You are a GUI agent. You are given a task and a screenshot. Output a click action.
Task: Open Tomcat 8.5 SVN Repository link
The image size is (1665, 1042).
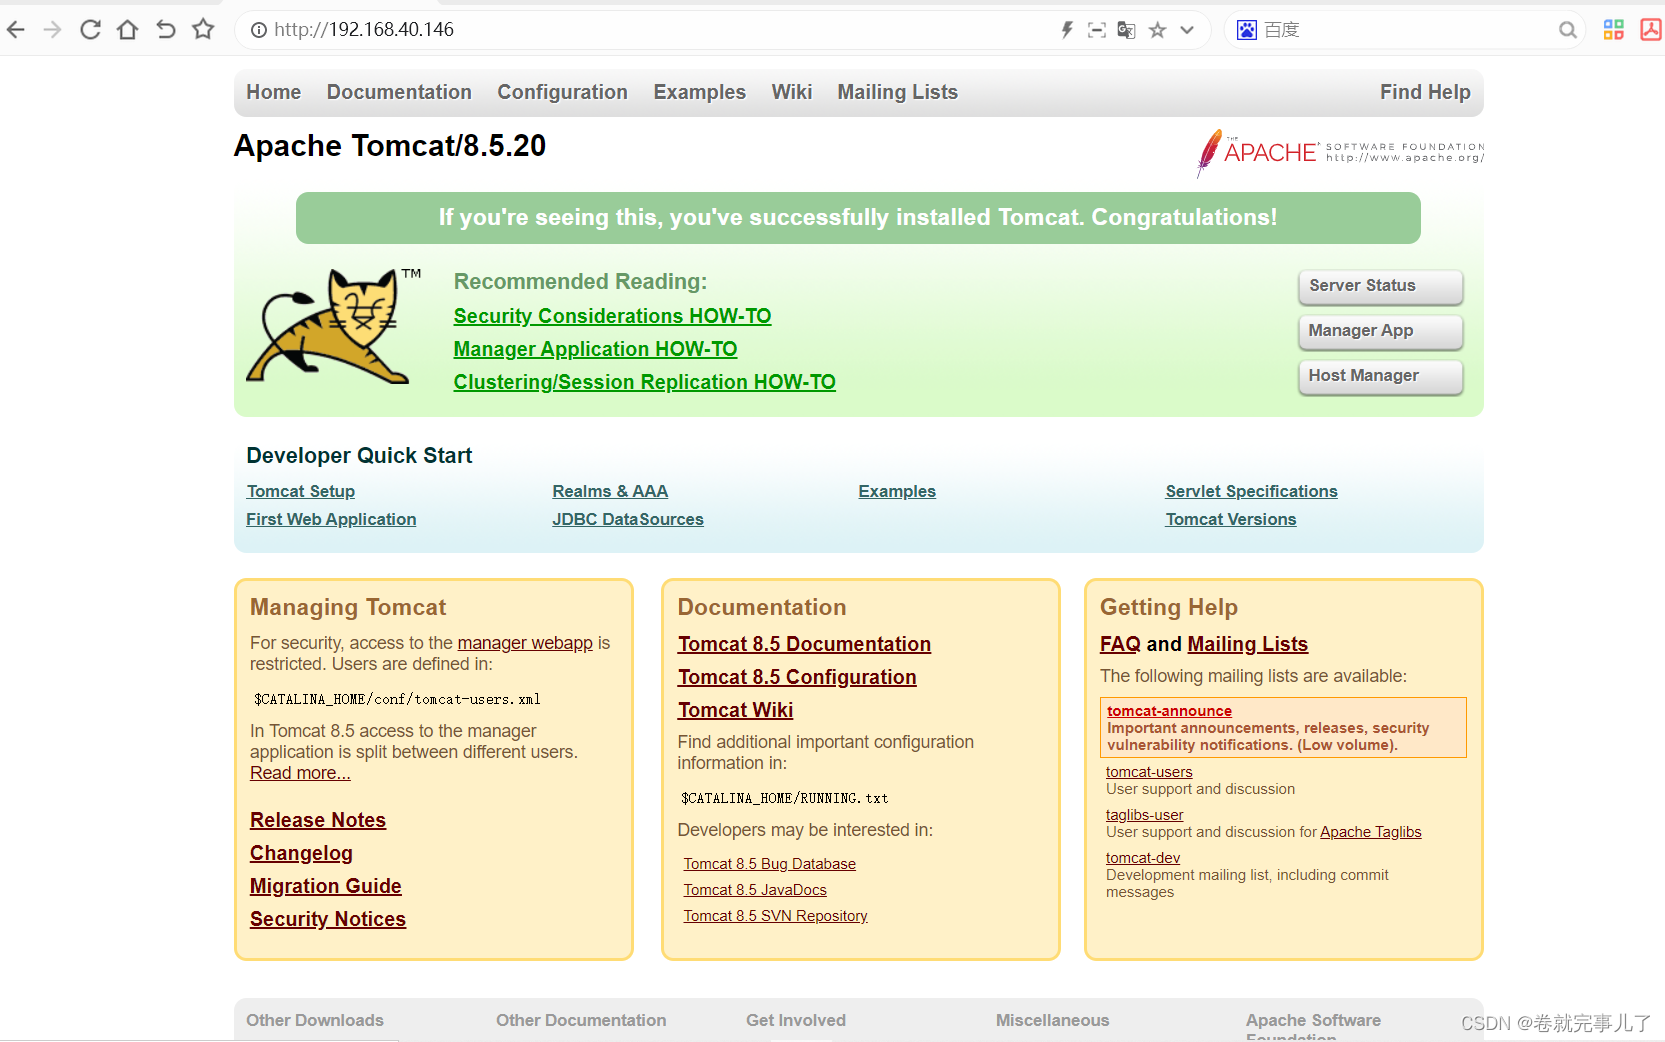click(775, 916)
